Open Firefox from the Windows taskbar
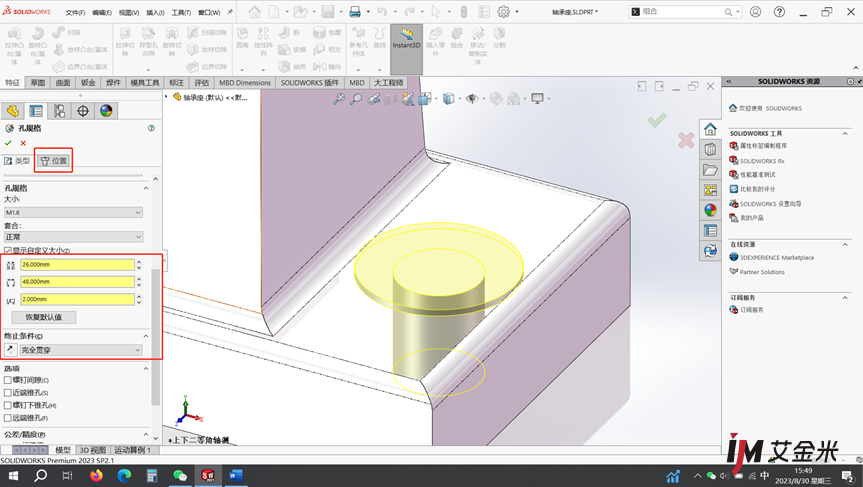863x487 pixels. tap(96, 475)
